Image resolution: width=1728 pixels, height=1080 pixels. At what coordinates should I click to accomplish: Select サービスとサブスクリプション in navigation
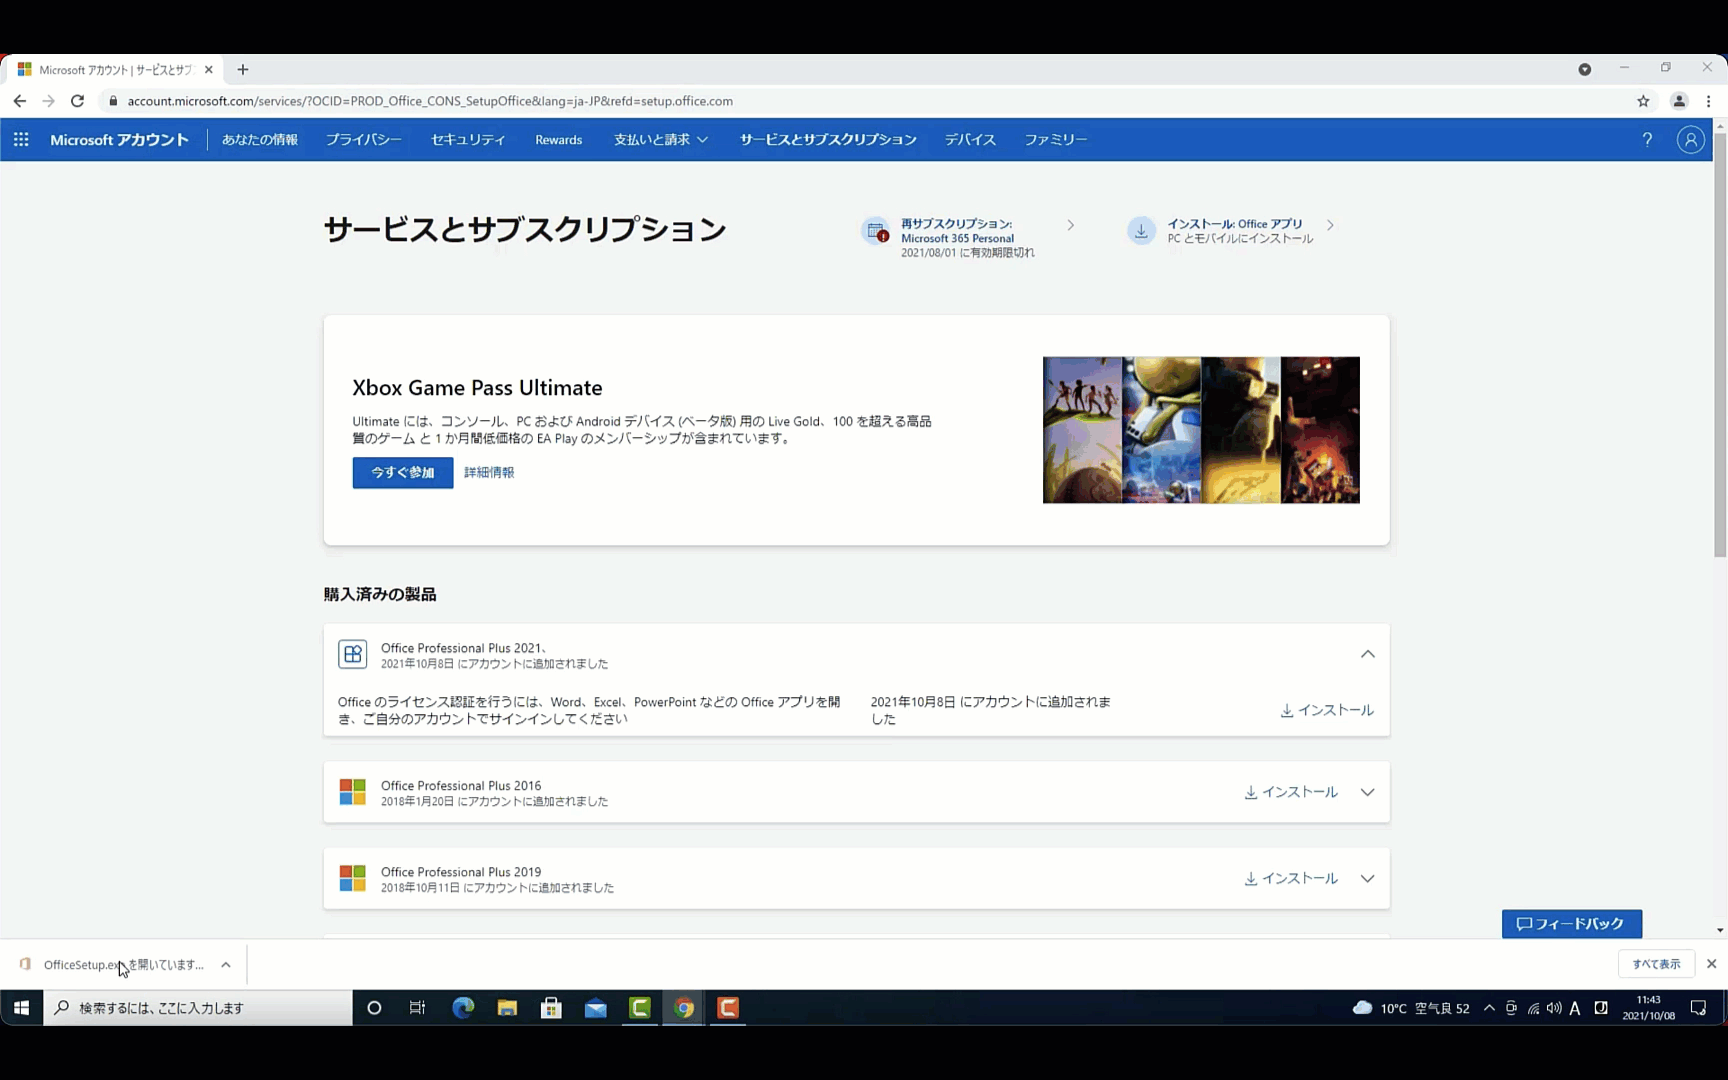(x=828, y=140)
